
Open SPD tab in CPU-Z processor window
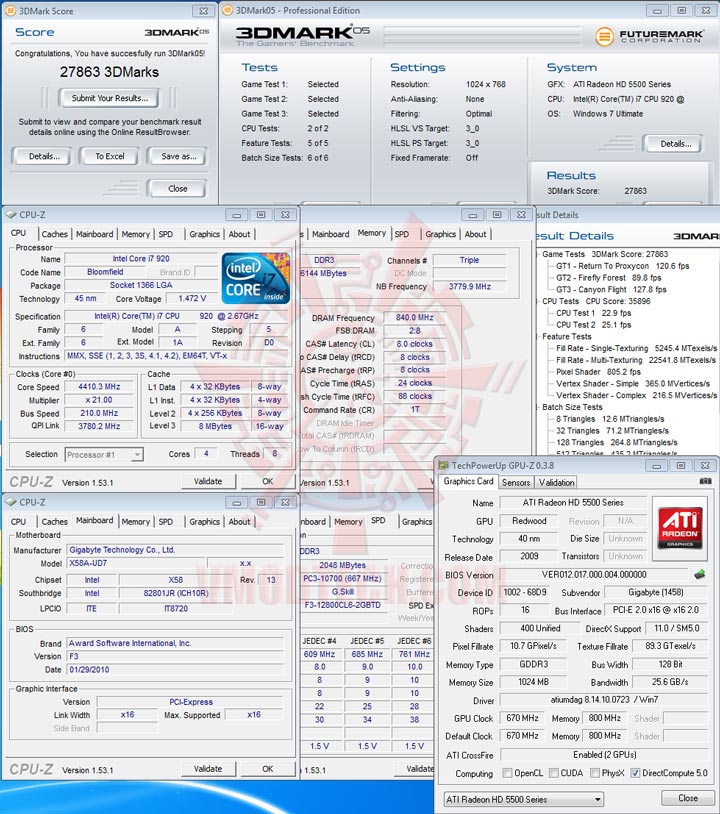click(166, 234)
